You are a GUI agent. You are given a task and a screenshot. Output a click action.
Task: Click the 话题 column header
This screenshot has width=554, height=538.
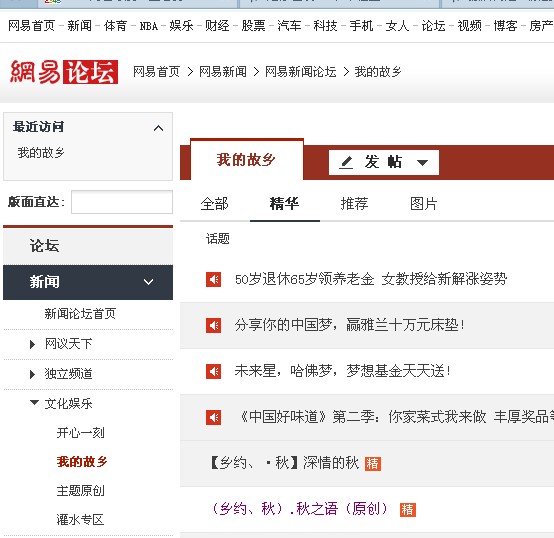point(218,239)
